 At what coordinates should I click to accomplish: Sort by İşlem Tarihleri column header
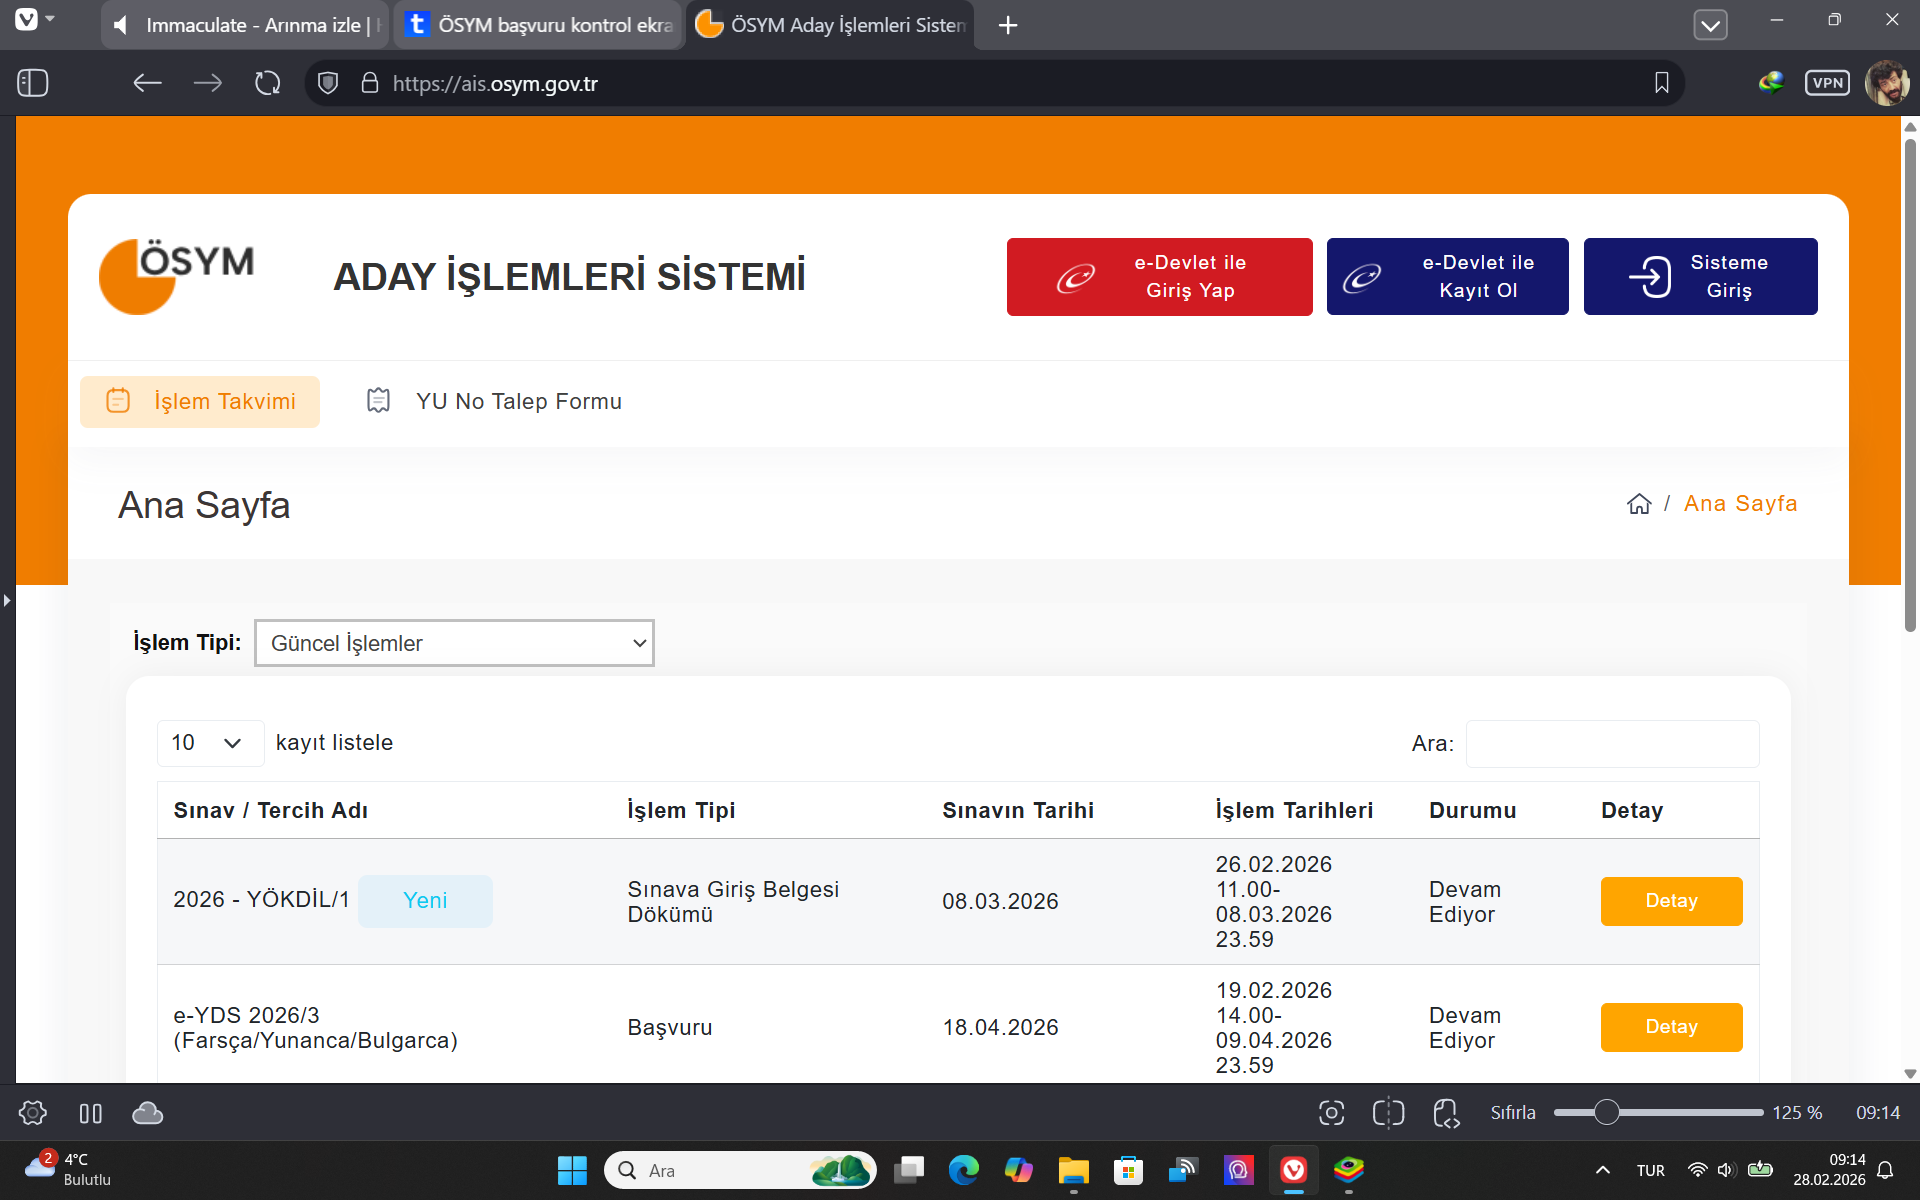click(1294, 810)
